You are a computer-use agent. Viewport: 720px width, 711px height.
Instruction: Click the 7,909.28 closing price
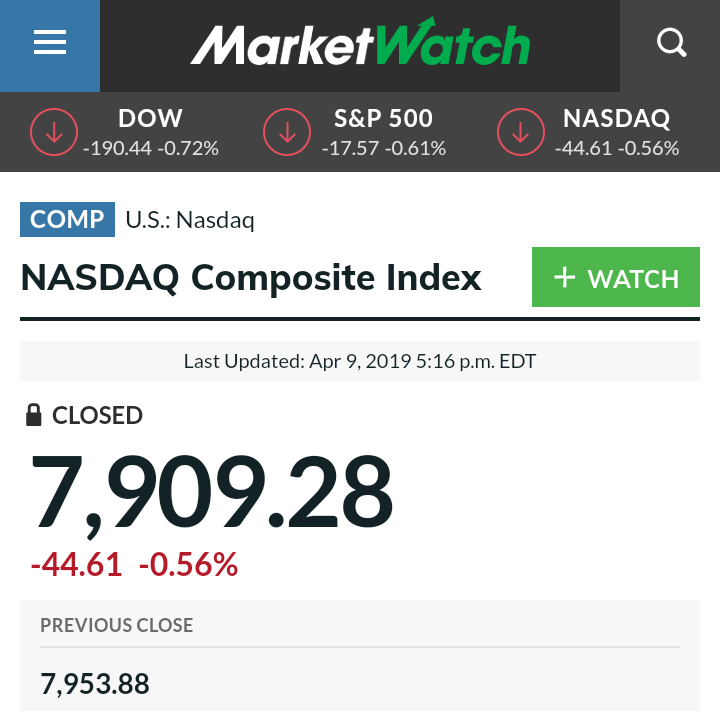211,492
